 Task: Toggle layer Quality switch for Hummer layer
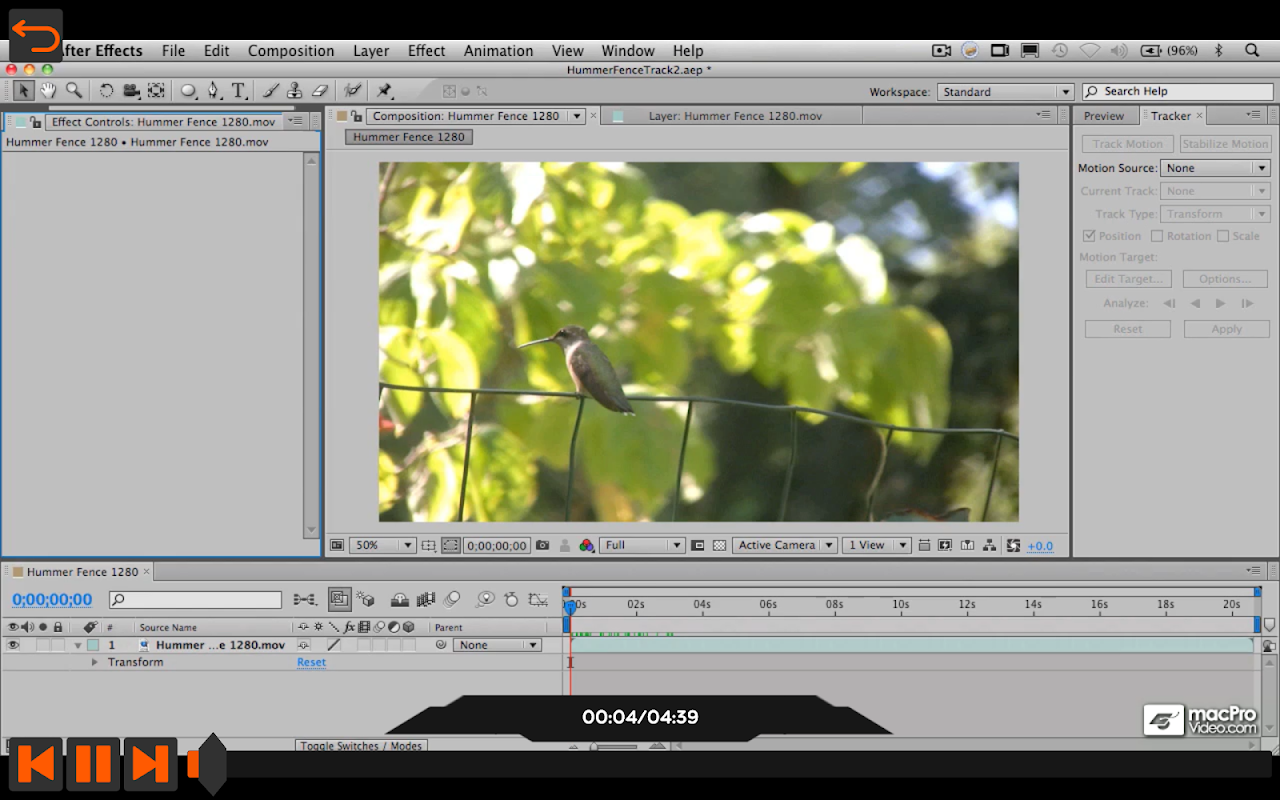[x=334, y=645]
